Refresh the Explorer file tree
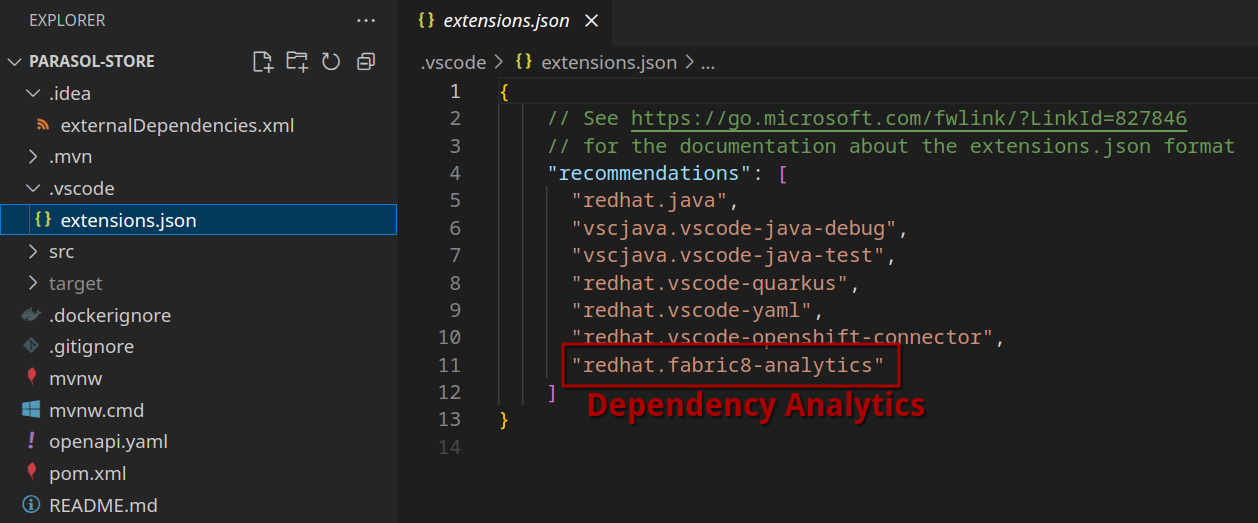Image resolution: width=1258 pixels, height=523 pixels. click(331, 62)
